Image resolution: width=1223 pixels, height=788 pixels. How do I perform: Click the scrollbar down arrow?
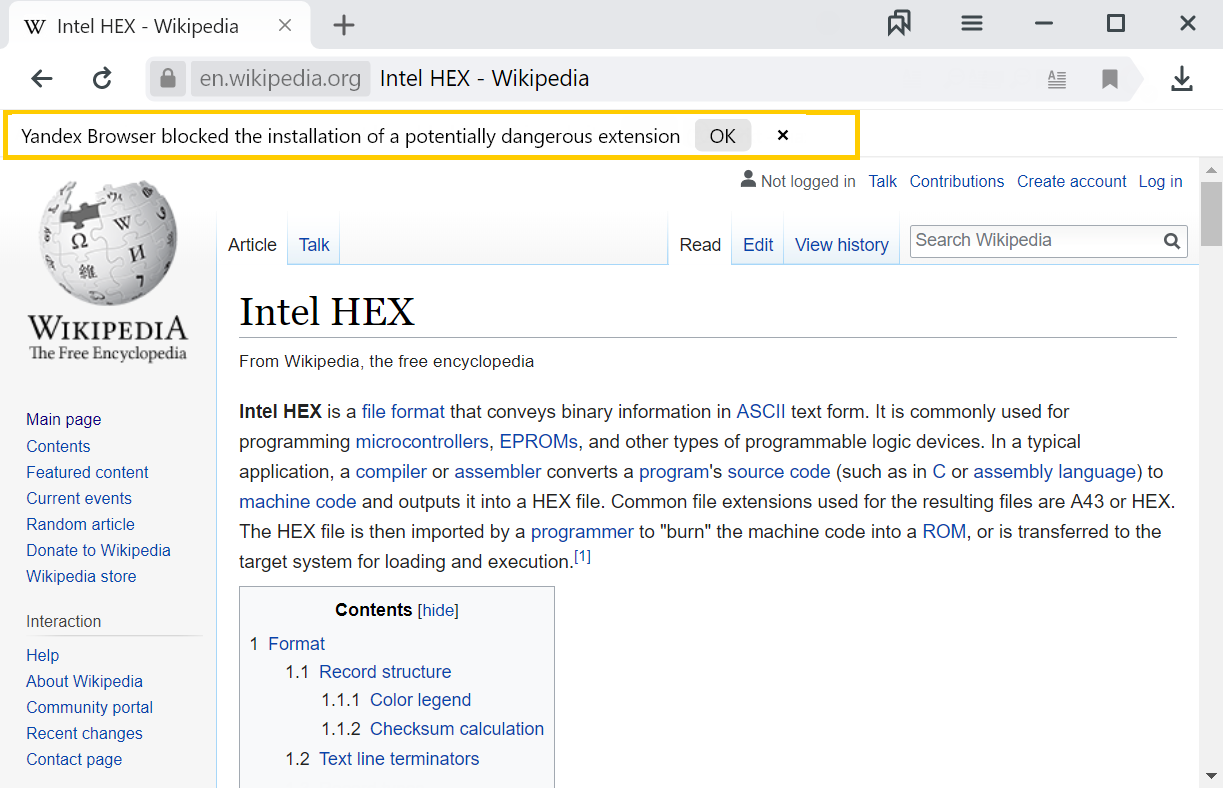coord(1211,775)
